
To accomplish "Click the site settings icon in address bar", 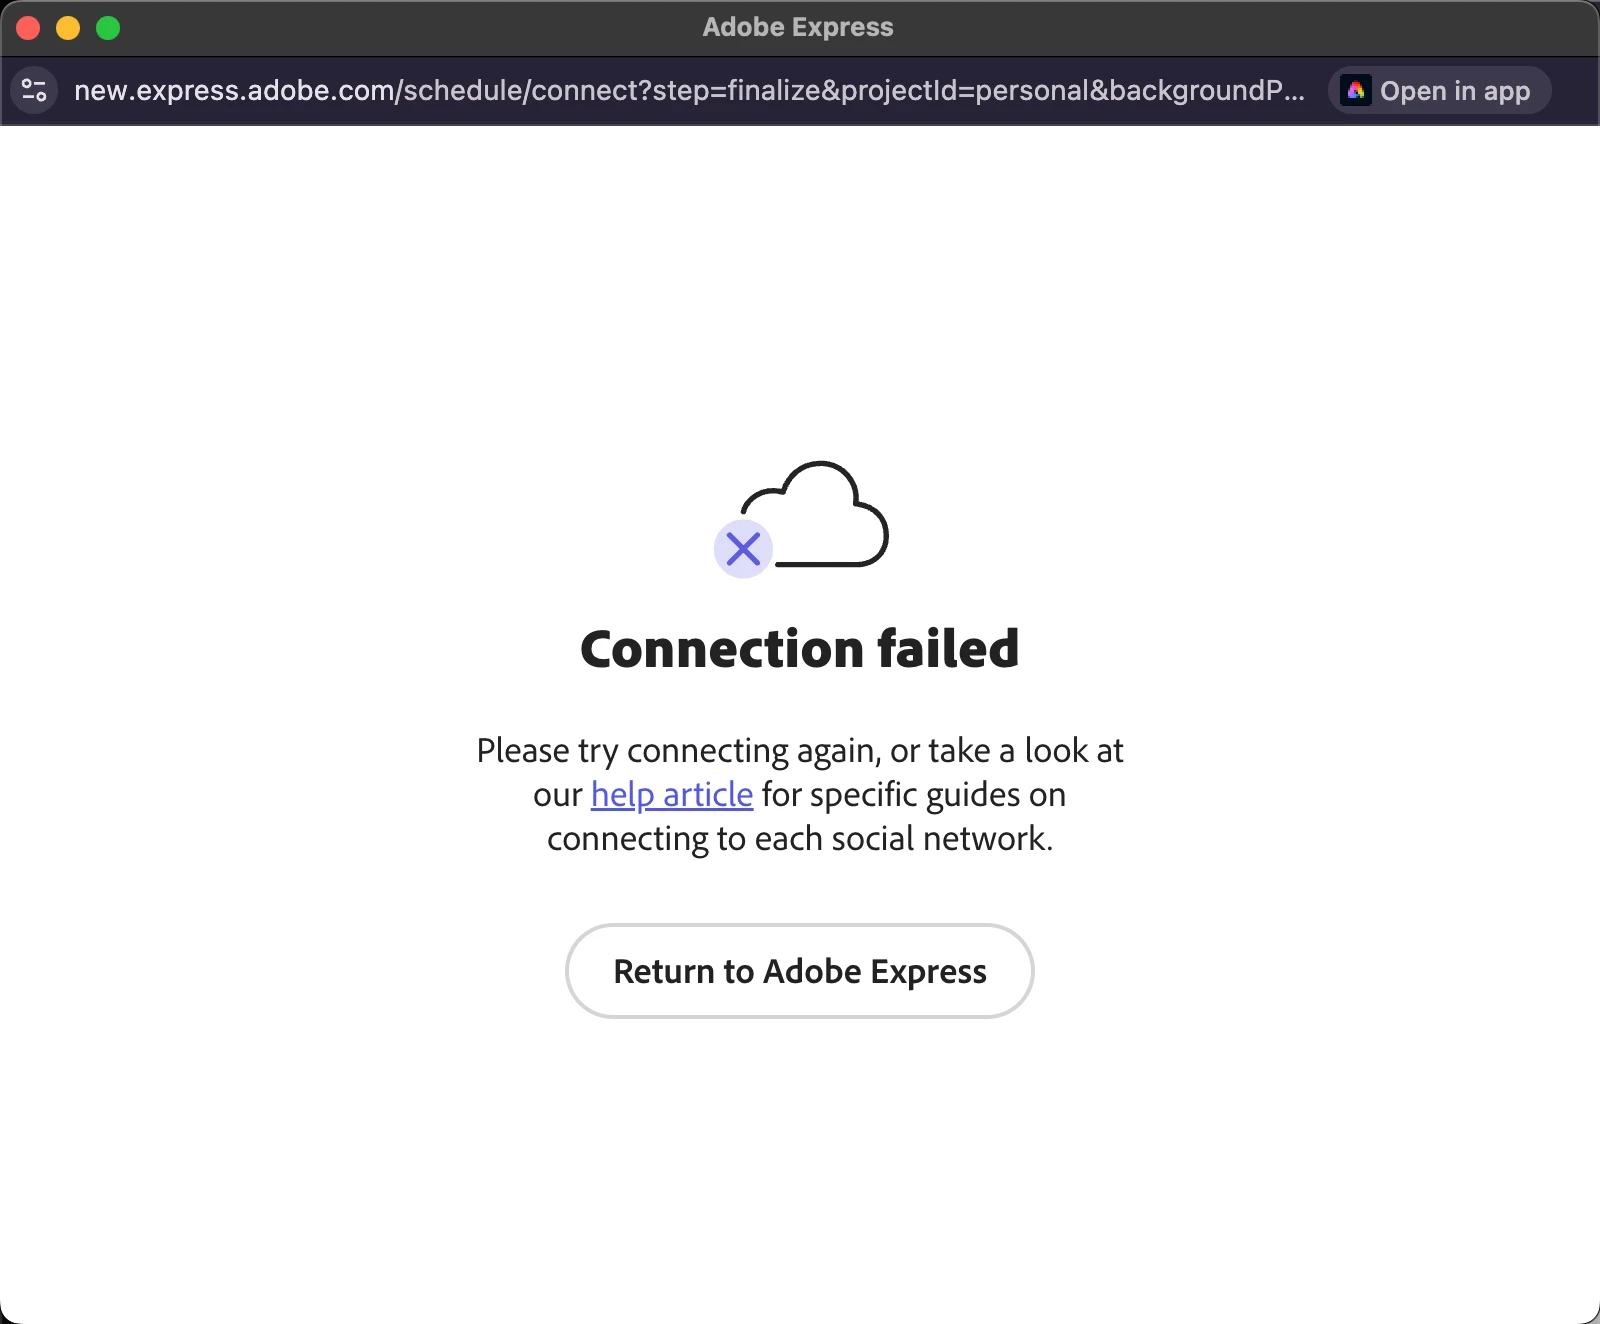I will (x=34, y=90).
